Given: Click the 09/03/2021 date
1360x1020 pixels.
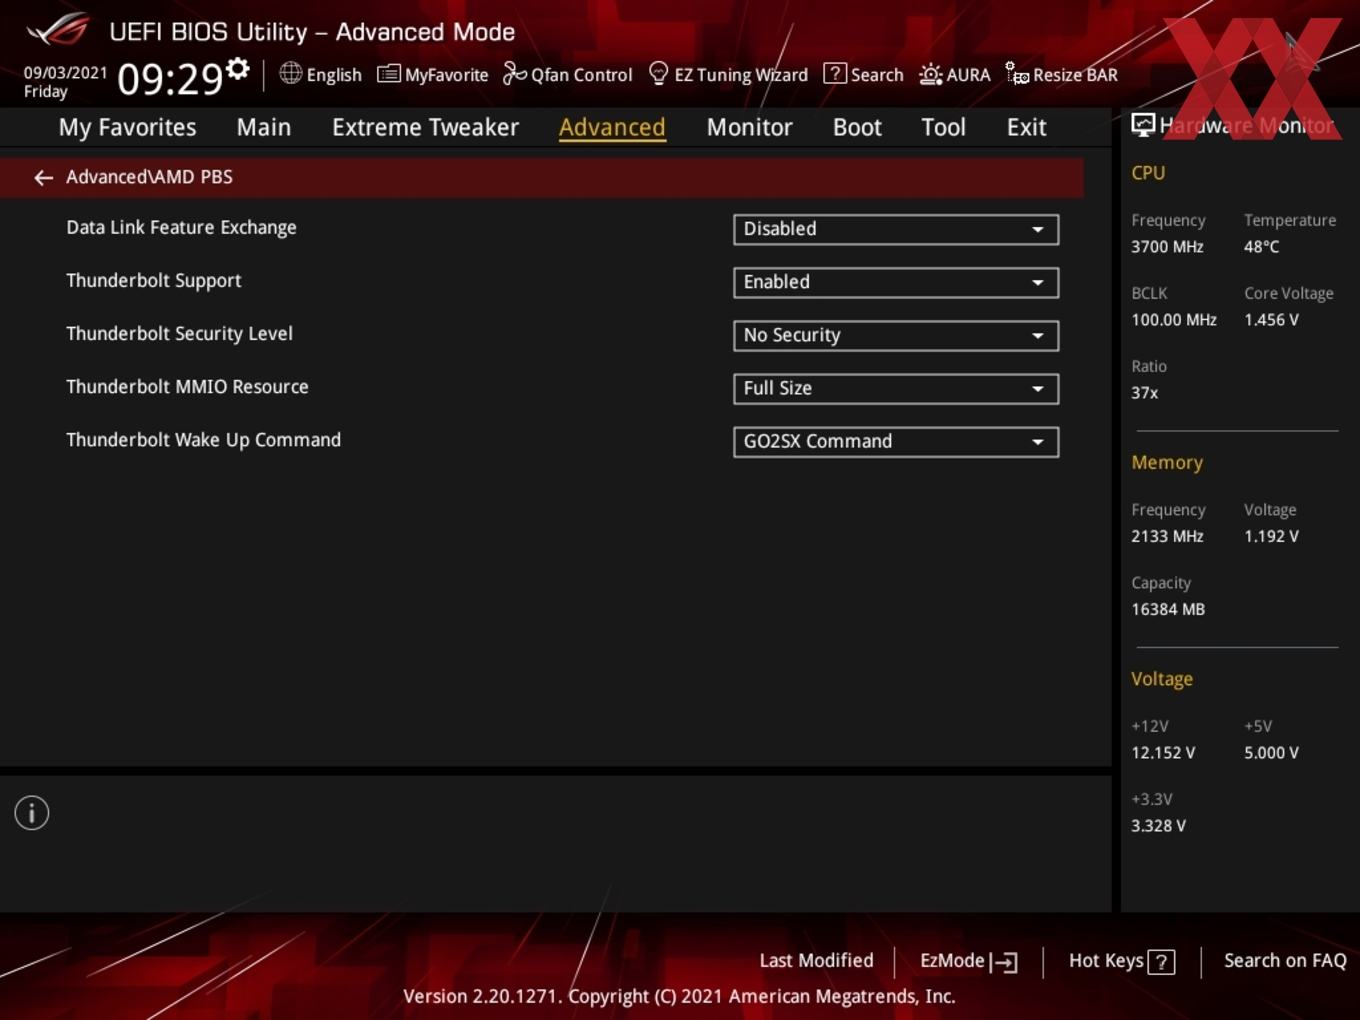Looking at the screenshot, I should (65, 73).
